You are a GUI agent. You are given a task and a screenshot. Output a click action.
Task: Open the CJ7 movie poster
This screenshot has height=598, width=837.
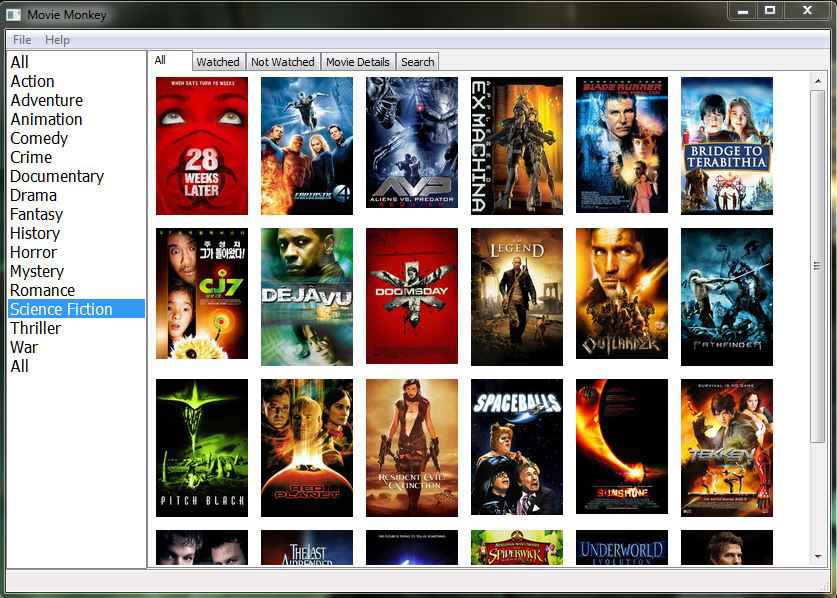202,294
